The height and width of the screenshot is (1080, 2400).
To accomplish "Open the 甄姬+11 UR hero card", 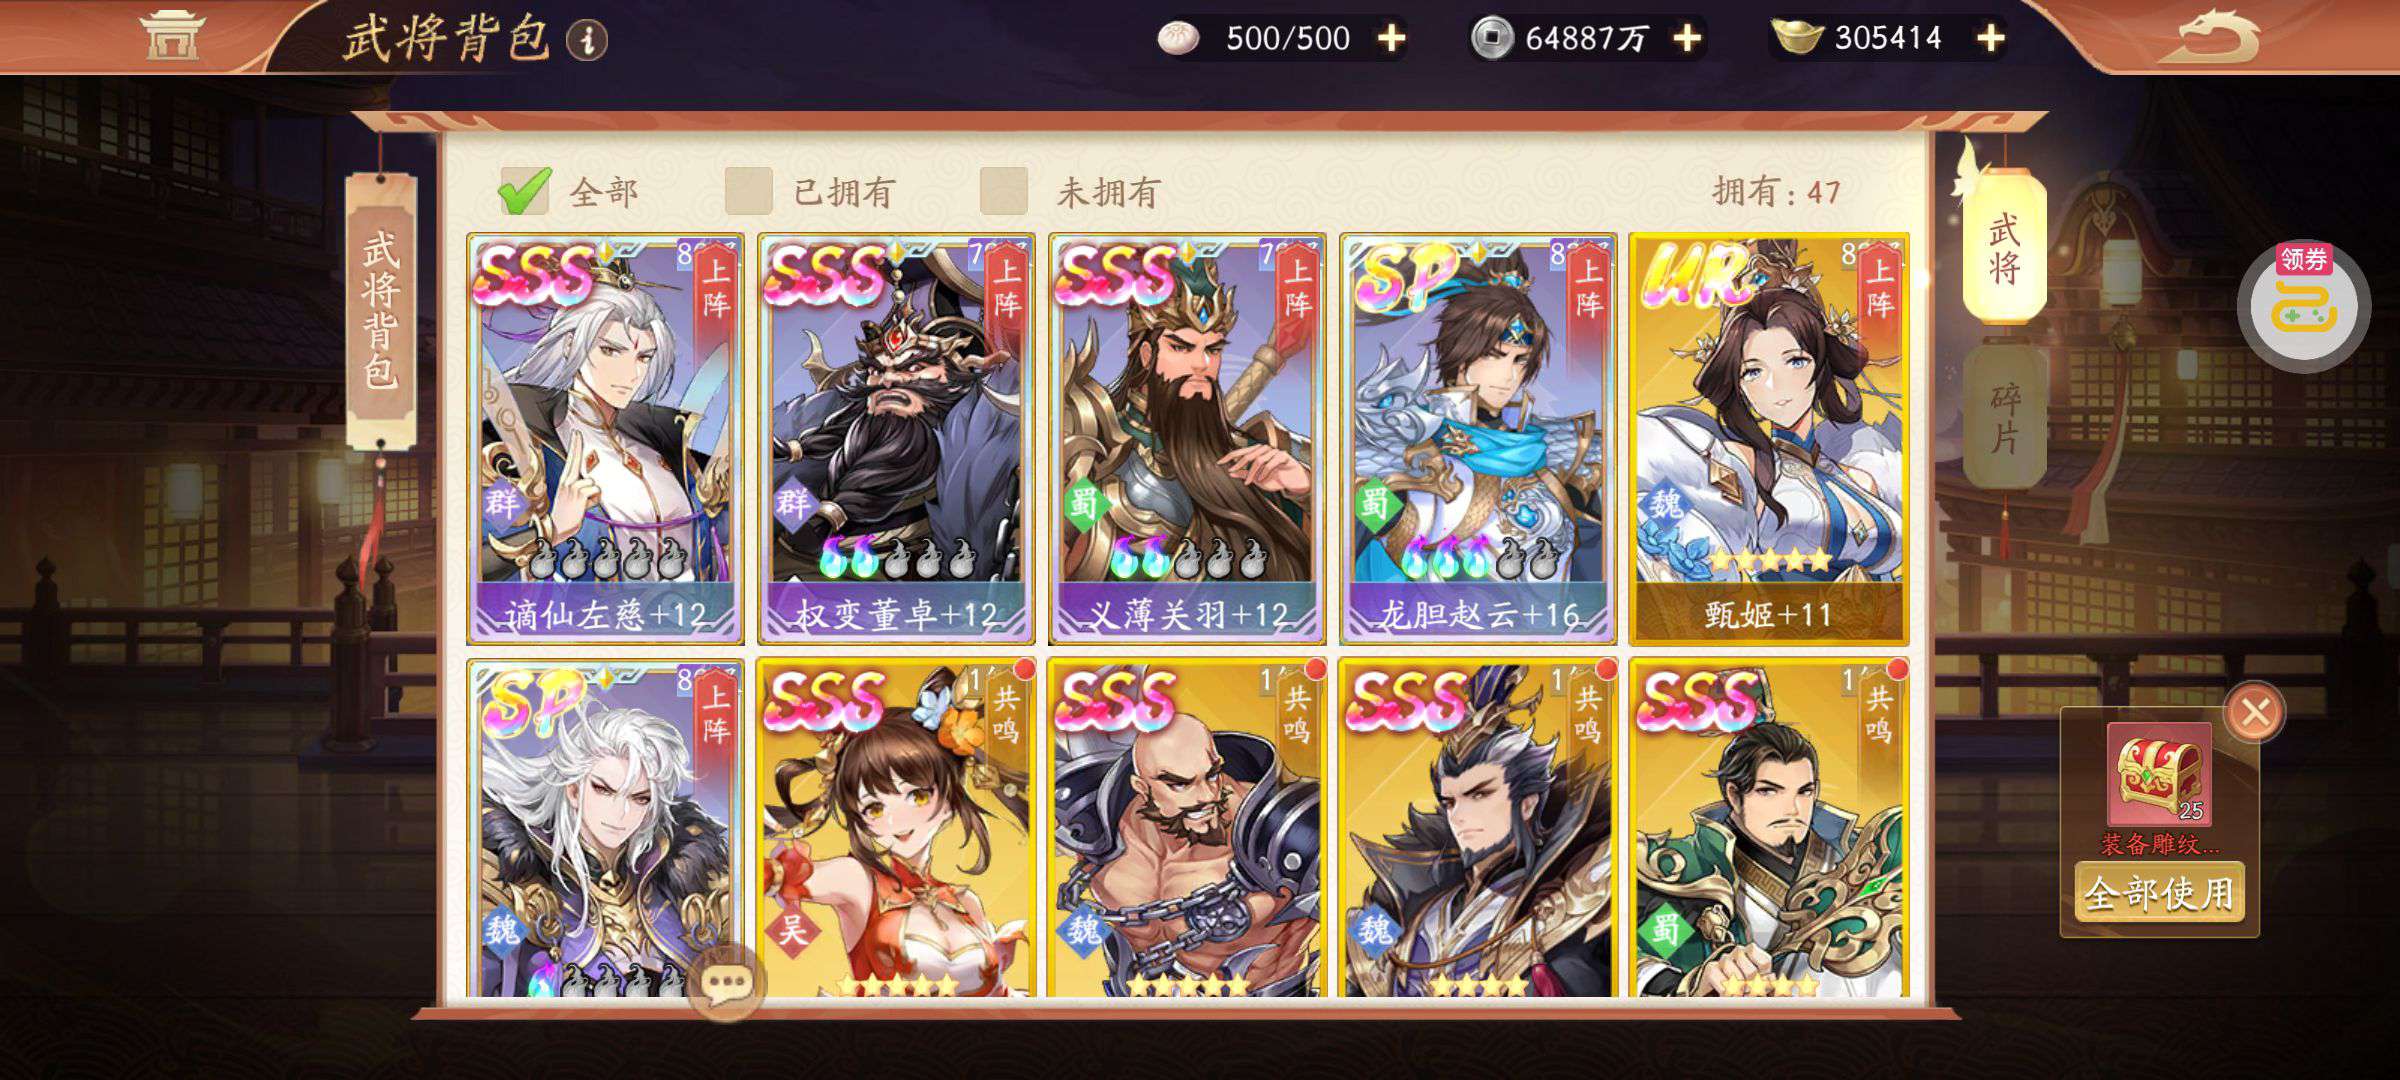I will [x=1768, y=439].
